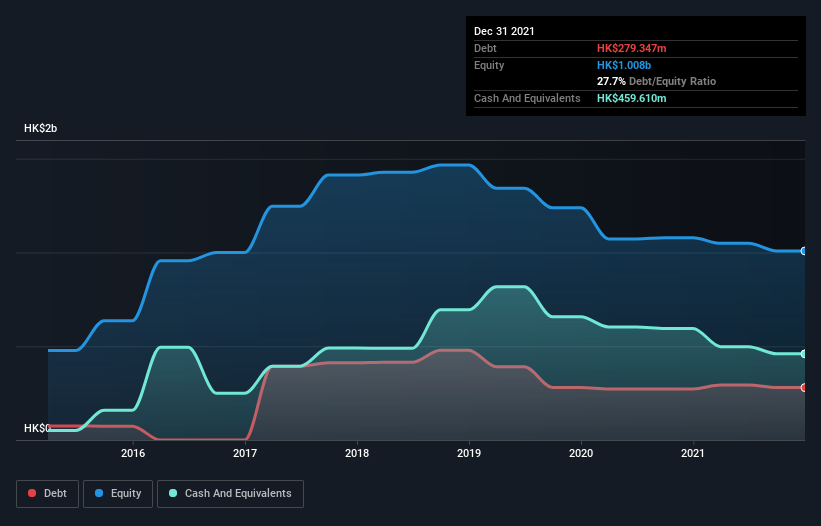This screenshot has height=526, width=821.
Task: Click the HK$1.008b equity value
Action: [x=624, y=65]
